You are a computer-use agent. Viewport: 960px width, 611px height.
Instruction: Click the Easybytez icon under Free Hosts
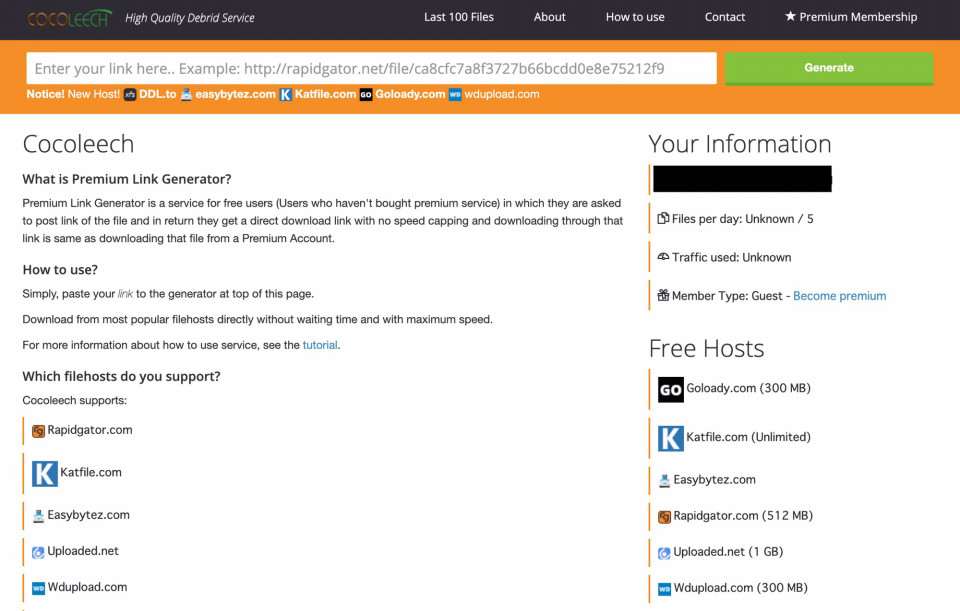tap(664, 481)
